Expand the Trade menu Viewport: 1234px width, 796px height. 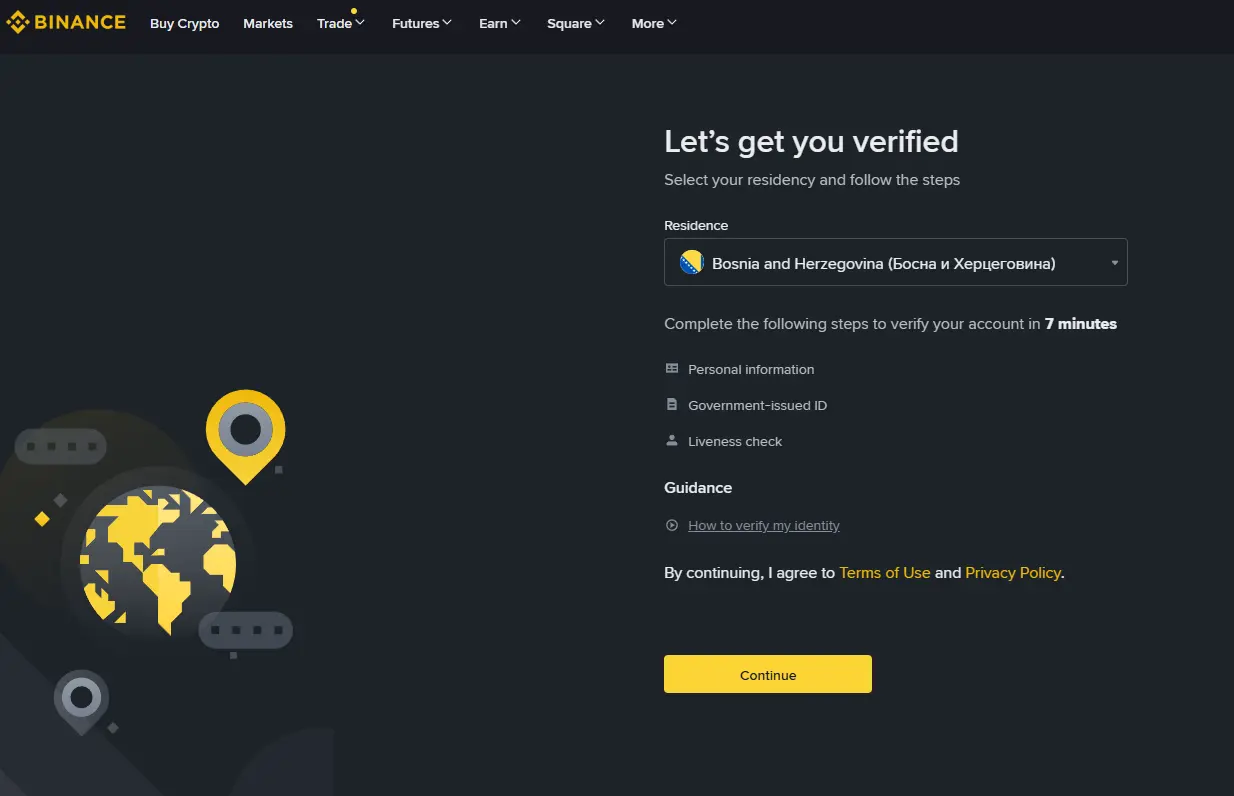tap(340, 23)
